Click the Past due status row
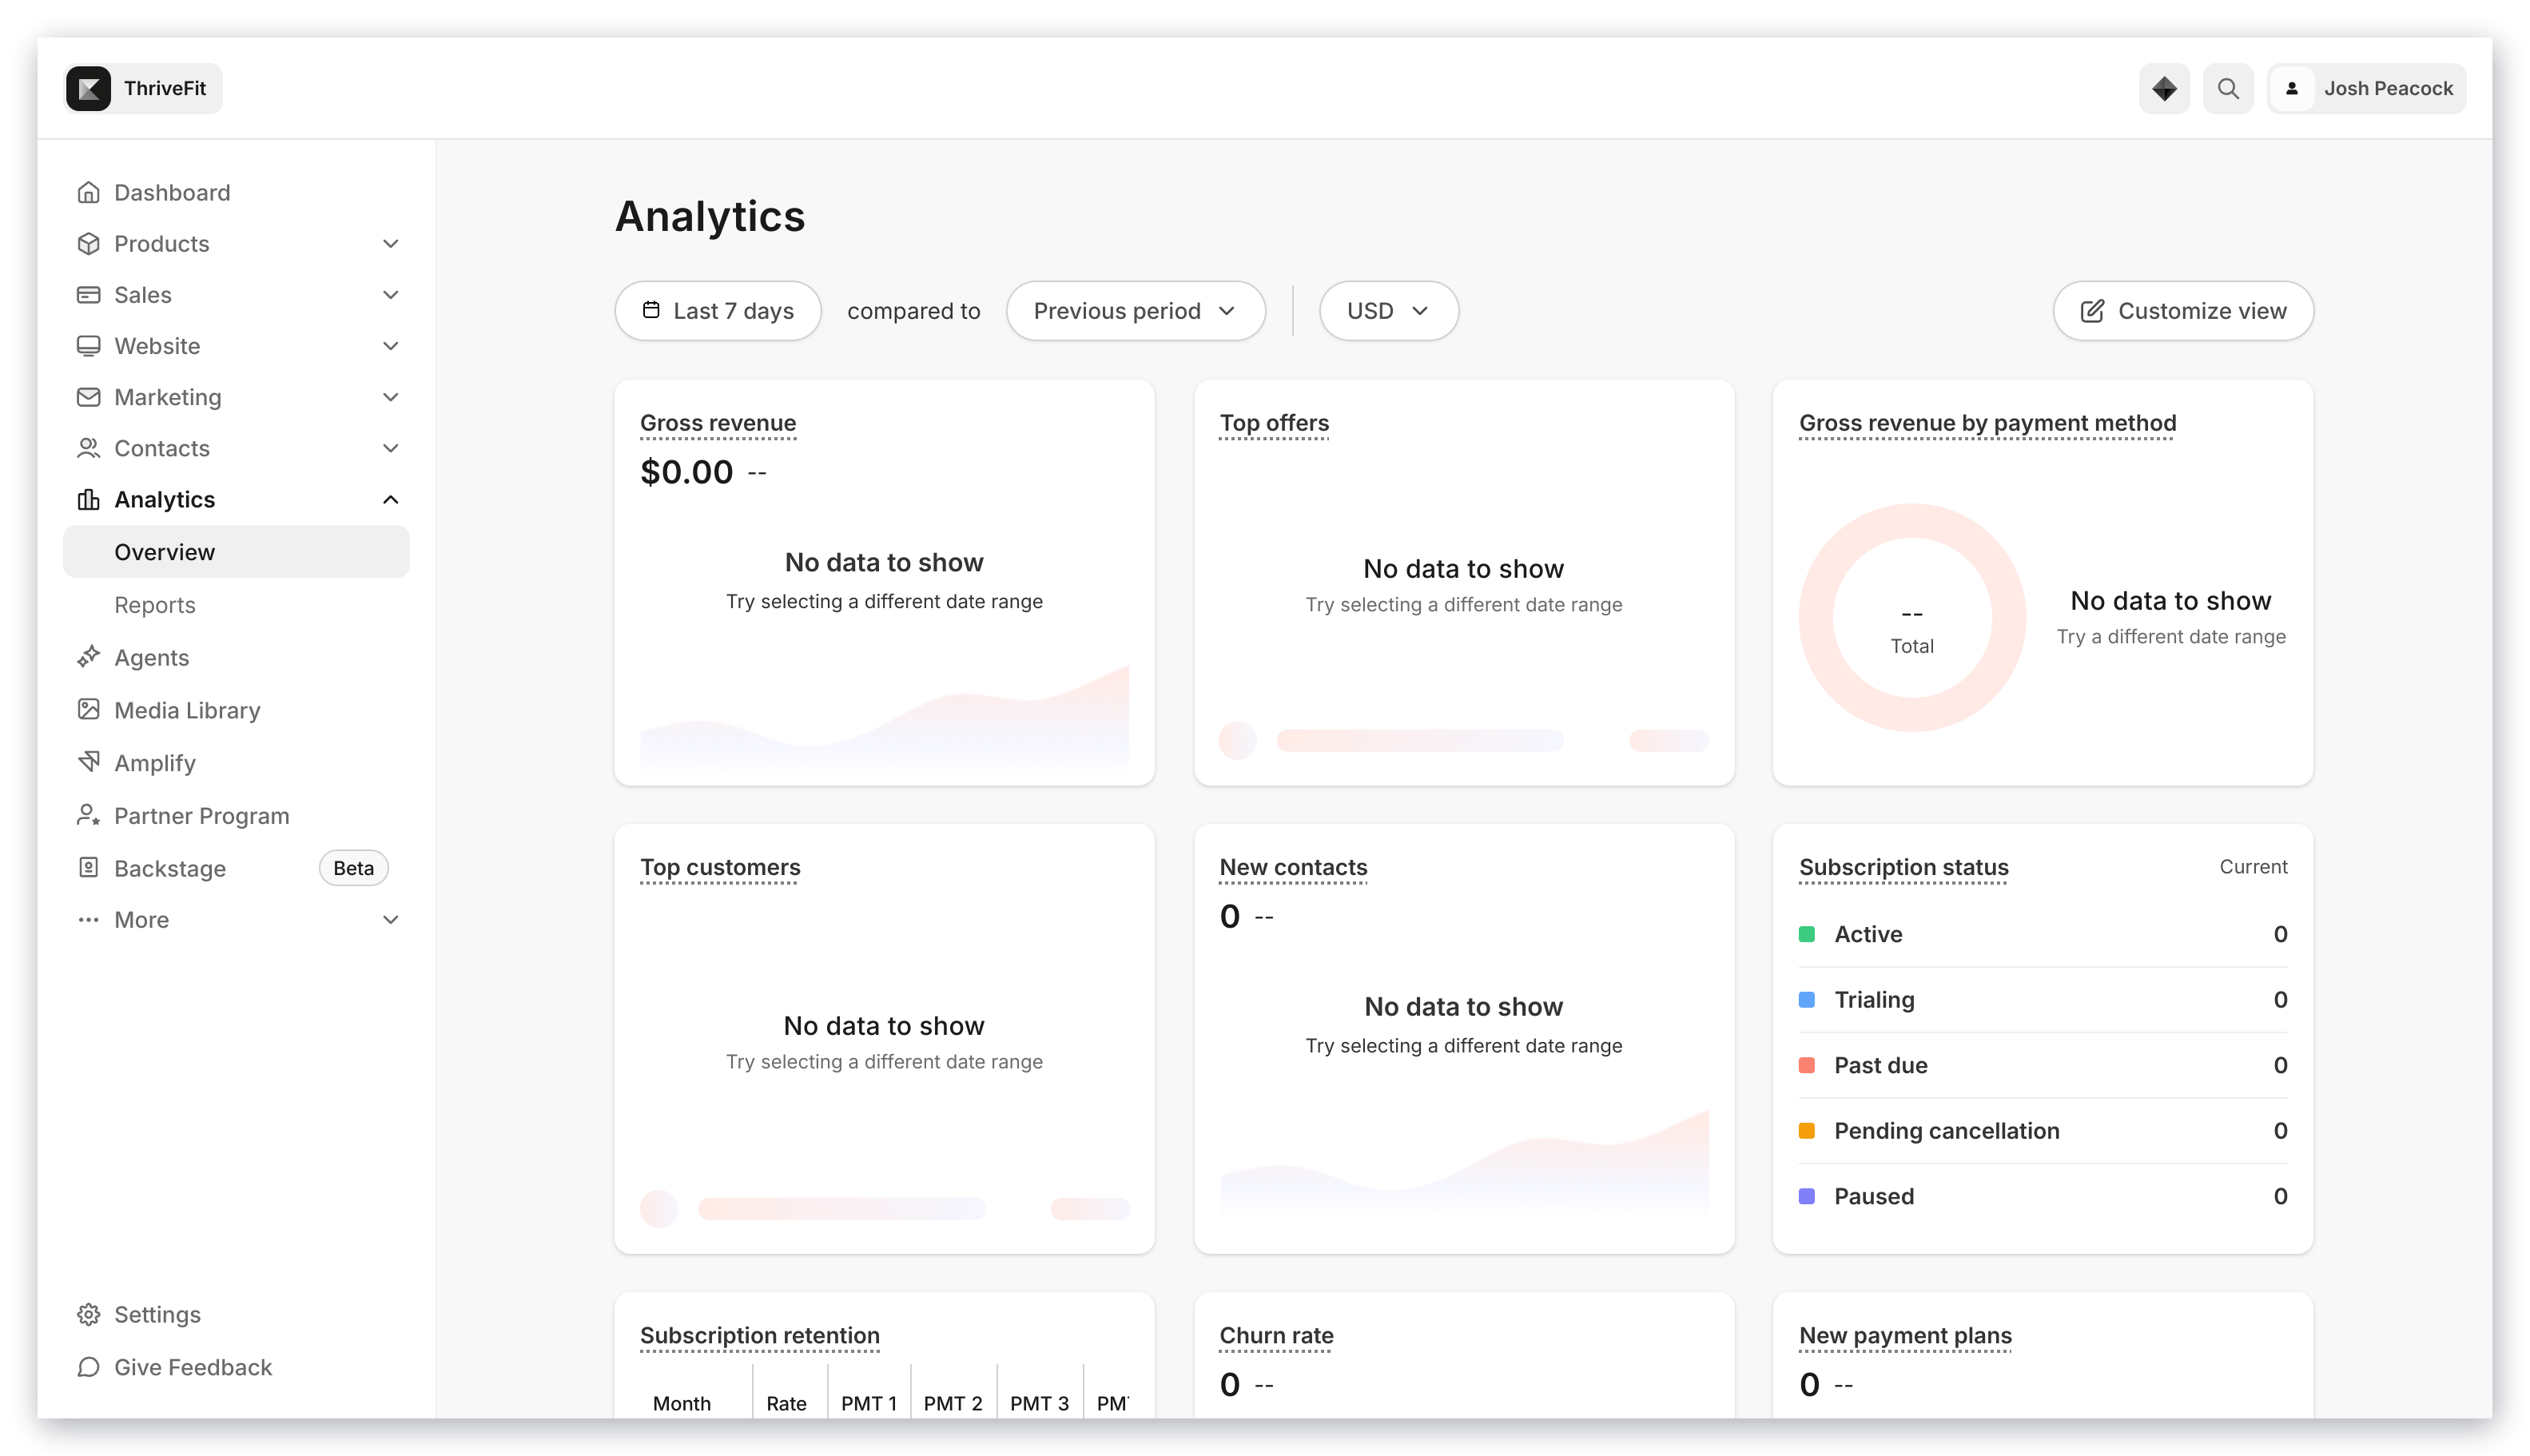The width and height of the screenshot is (2530, 1456). [2042, 1065]
